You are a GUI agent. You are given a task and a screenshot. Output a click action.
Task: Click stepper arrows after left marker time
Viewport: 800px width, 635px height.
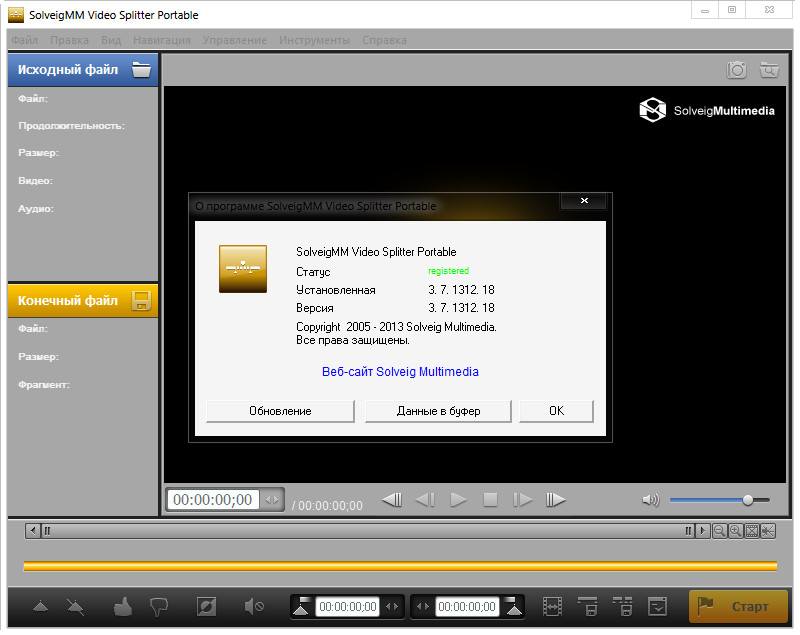(x=392, y=606)
